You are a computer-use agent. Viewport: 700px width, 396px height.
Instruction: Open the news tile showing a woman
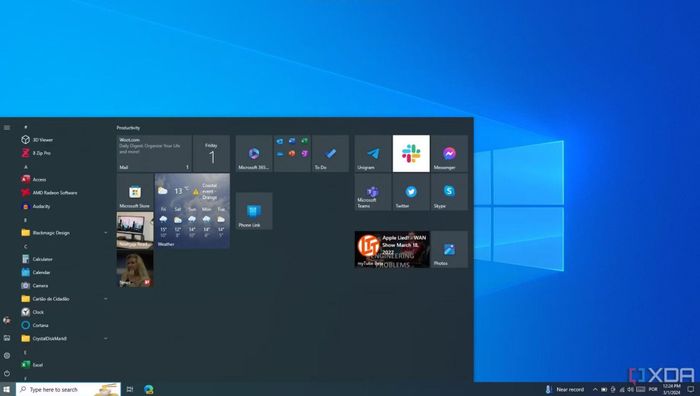point(135,268)
